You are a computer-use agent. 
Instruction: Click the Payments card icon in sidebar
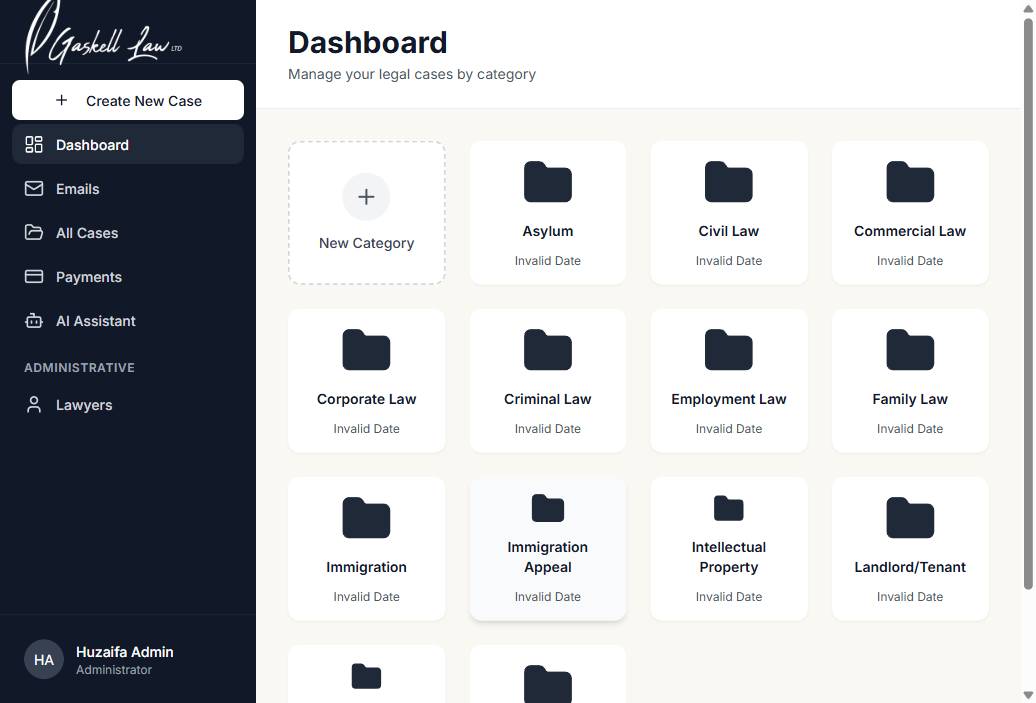pos(33,276)
